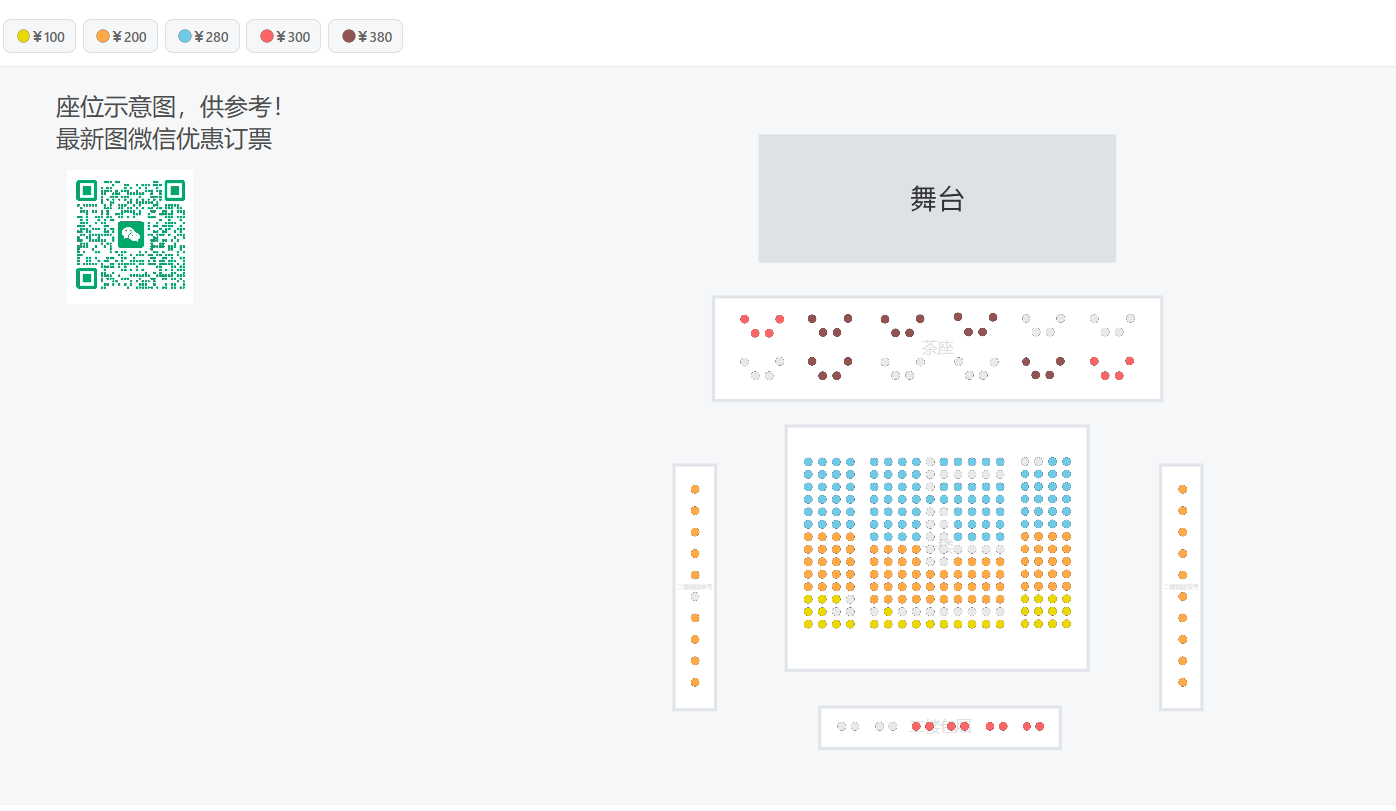Click the grey unavailable seat in left side strip
The height and width of the screenshot is (811, 1396).
tap(695, 596)
